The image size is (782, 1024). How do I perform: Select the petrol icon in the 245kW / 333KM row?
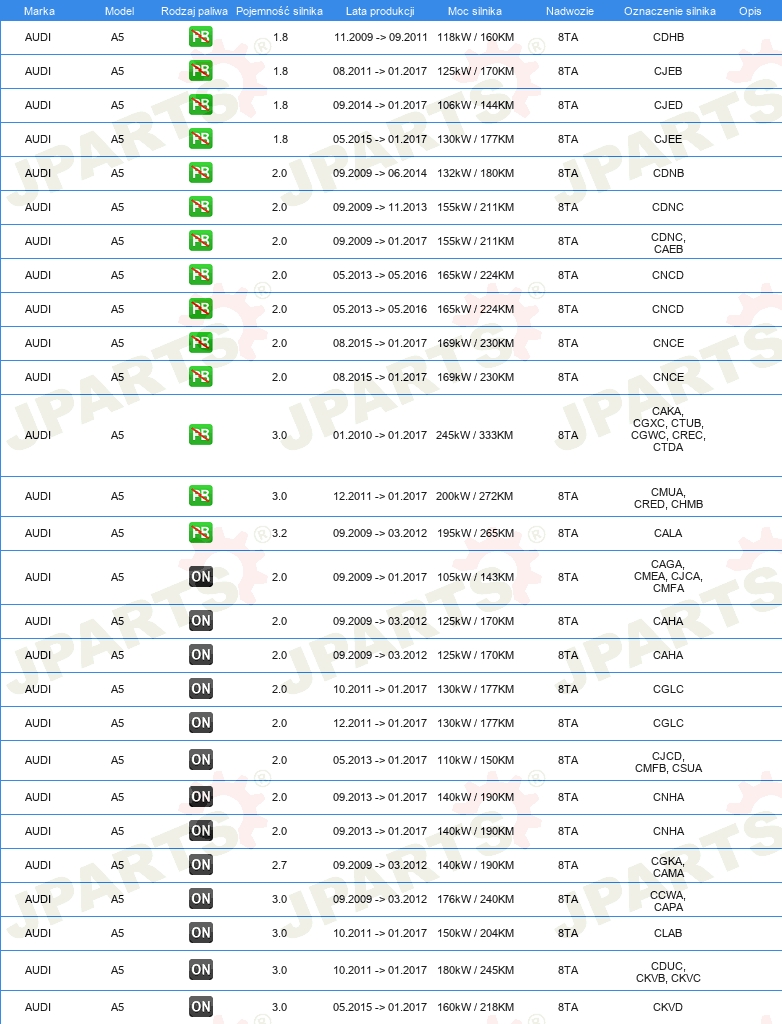pos(201,435)
